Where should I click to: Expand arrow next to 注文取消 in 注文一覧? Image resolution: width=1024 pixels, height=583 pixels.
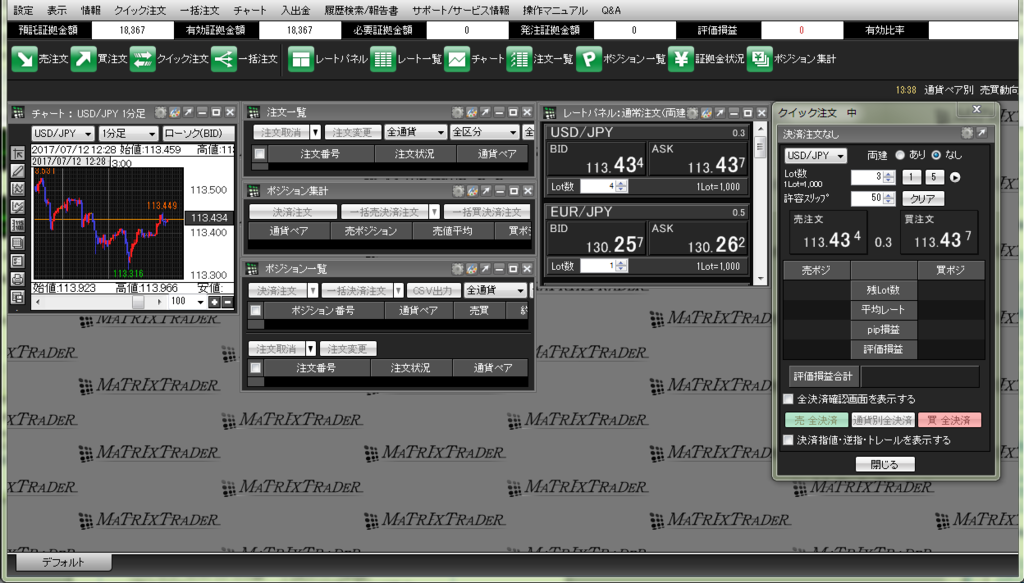click(x=315, y=133)
